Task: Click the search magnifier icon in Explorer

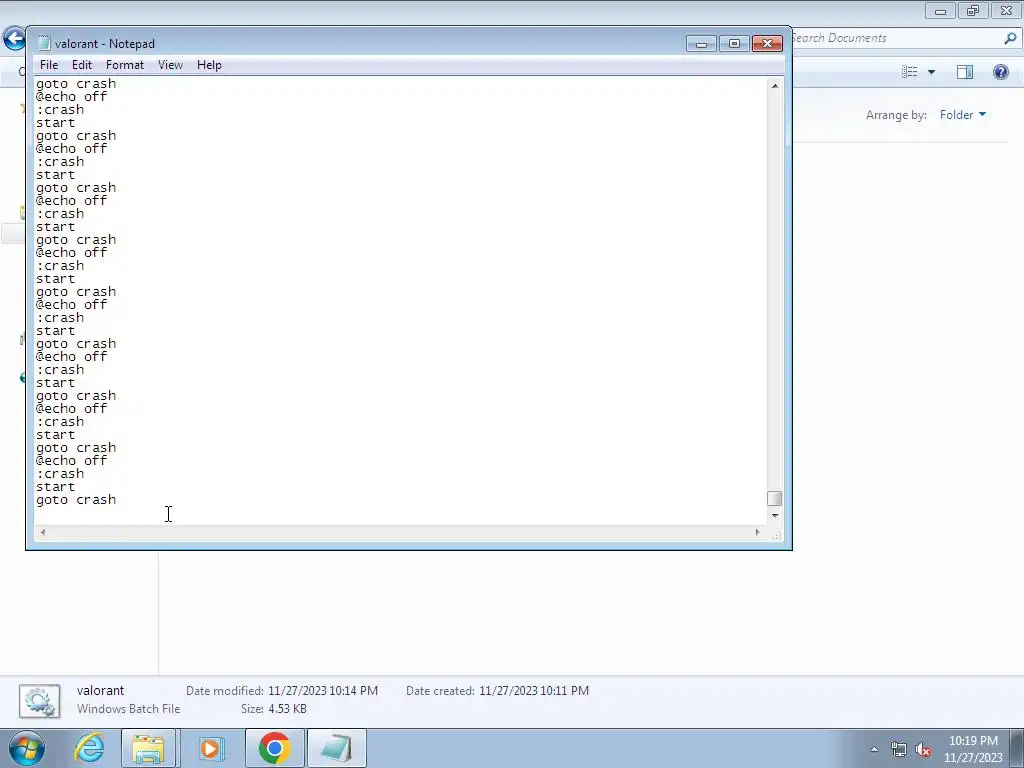Action: pos(1010,39)
